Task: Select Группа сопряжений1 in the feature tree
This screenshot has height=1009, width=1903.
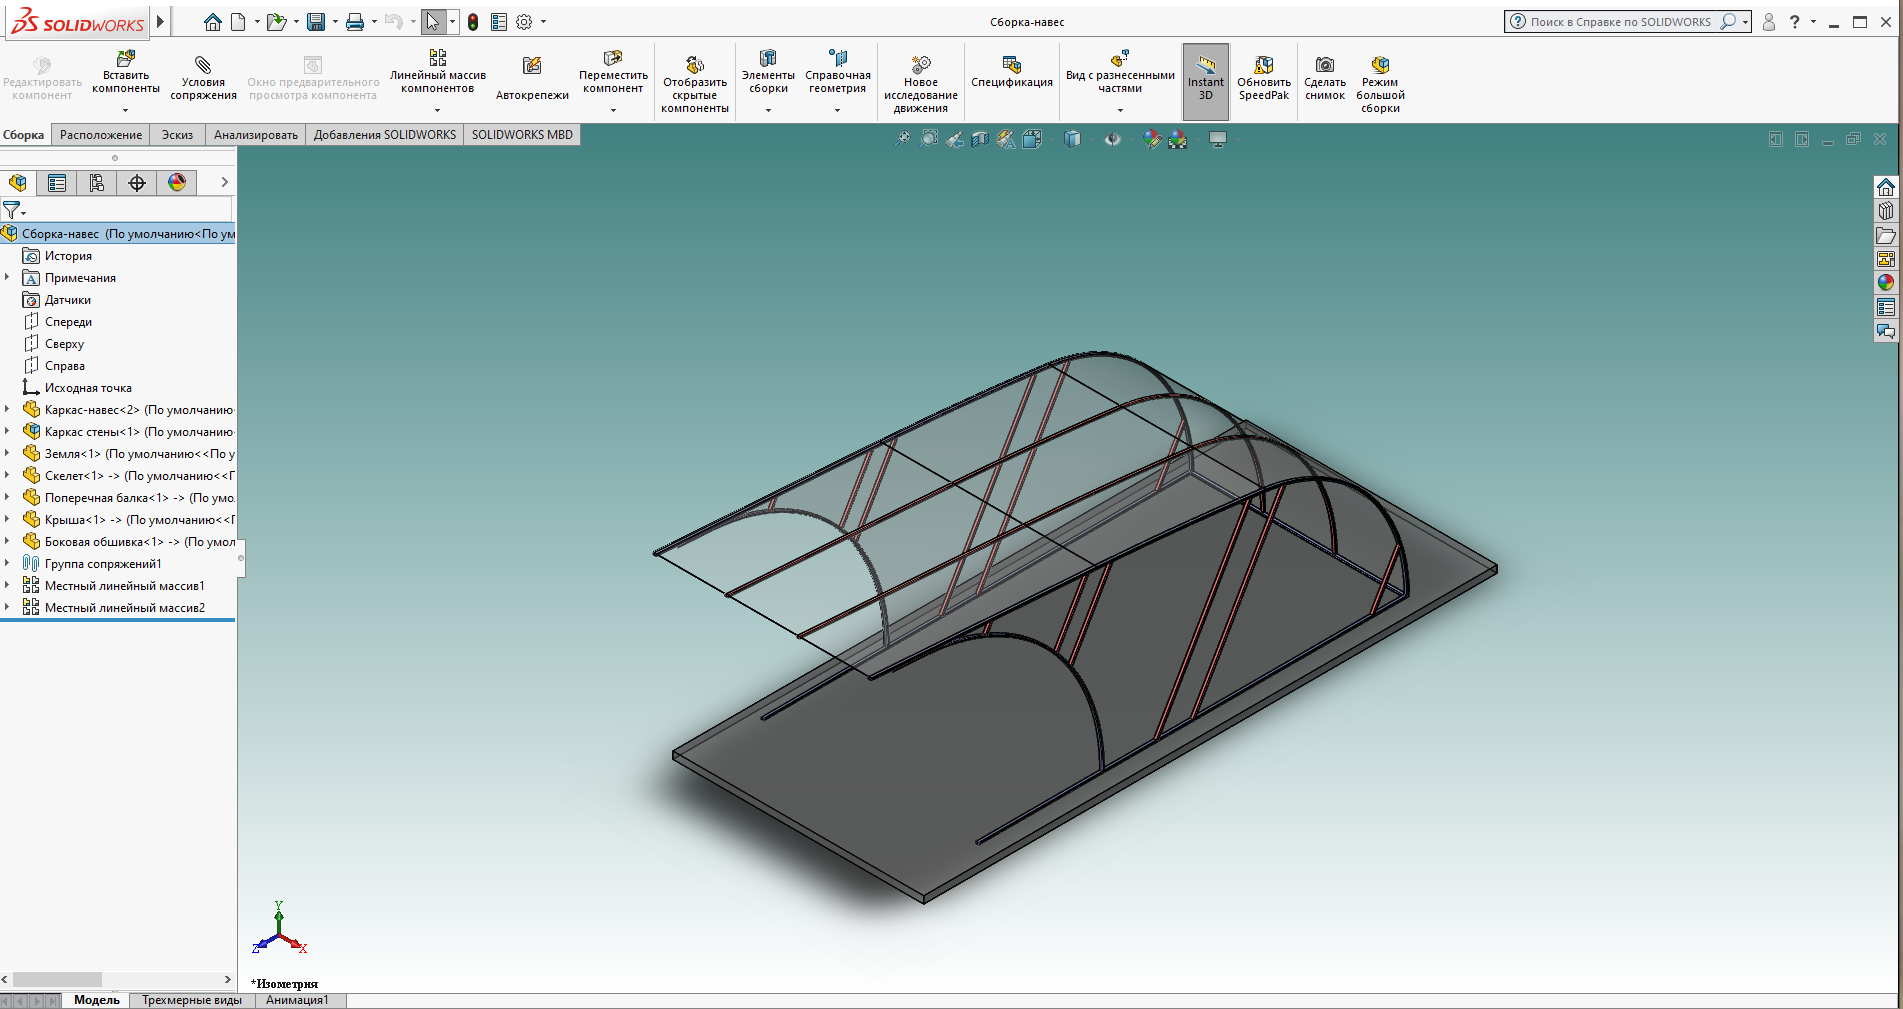Action: click(102, 564)
